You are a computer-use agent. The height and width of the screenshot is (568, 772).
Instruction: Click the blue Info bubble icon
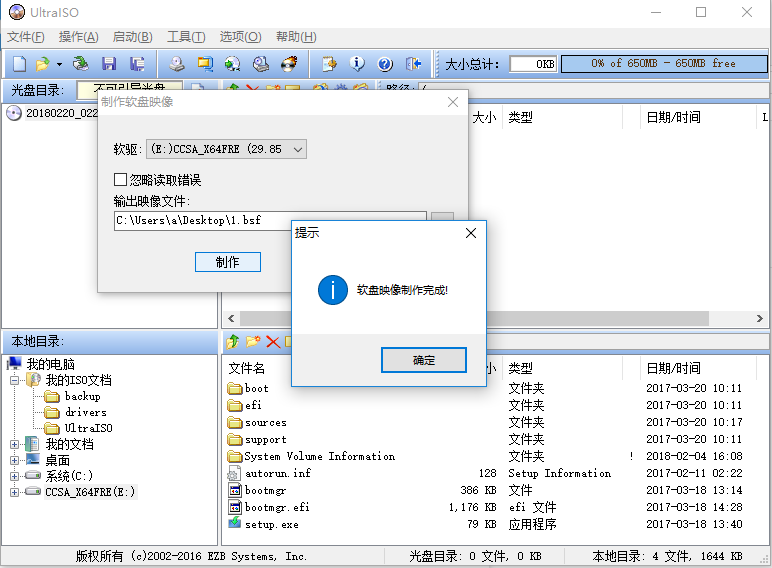[357, 64]
